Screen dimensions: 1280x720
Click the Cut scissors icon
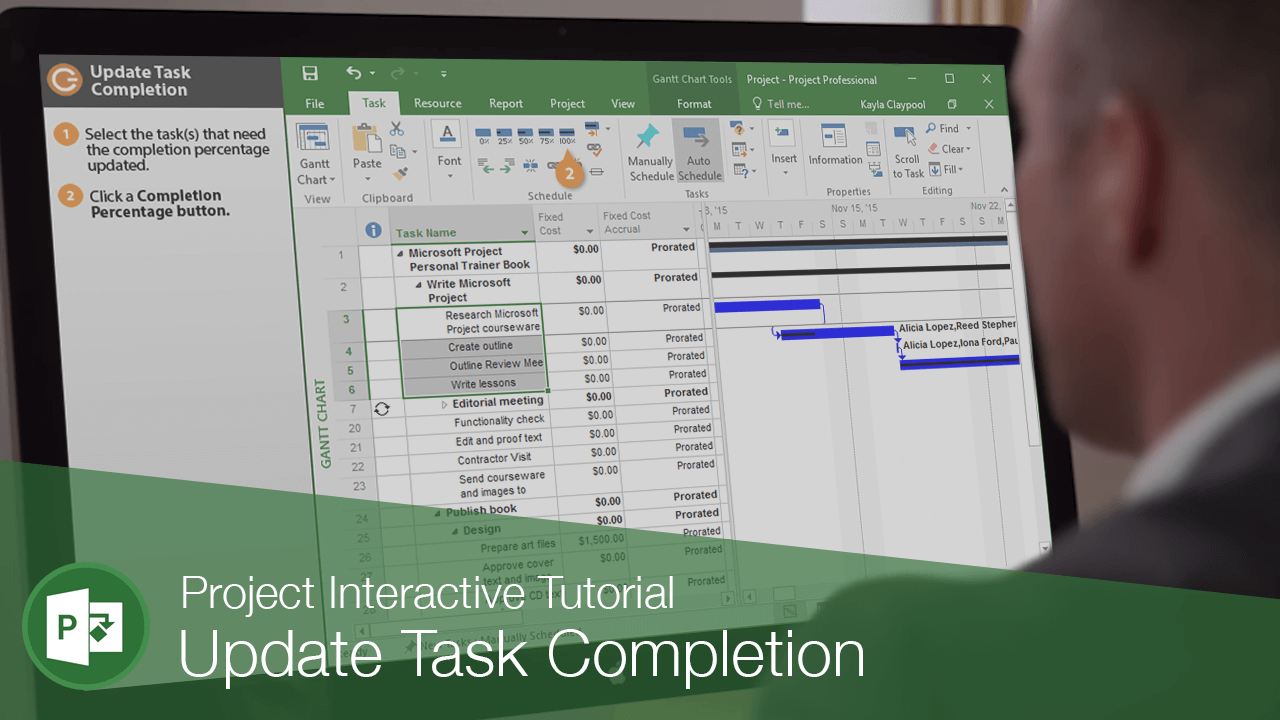[397, 129]
